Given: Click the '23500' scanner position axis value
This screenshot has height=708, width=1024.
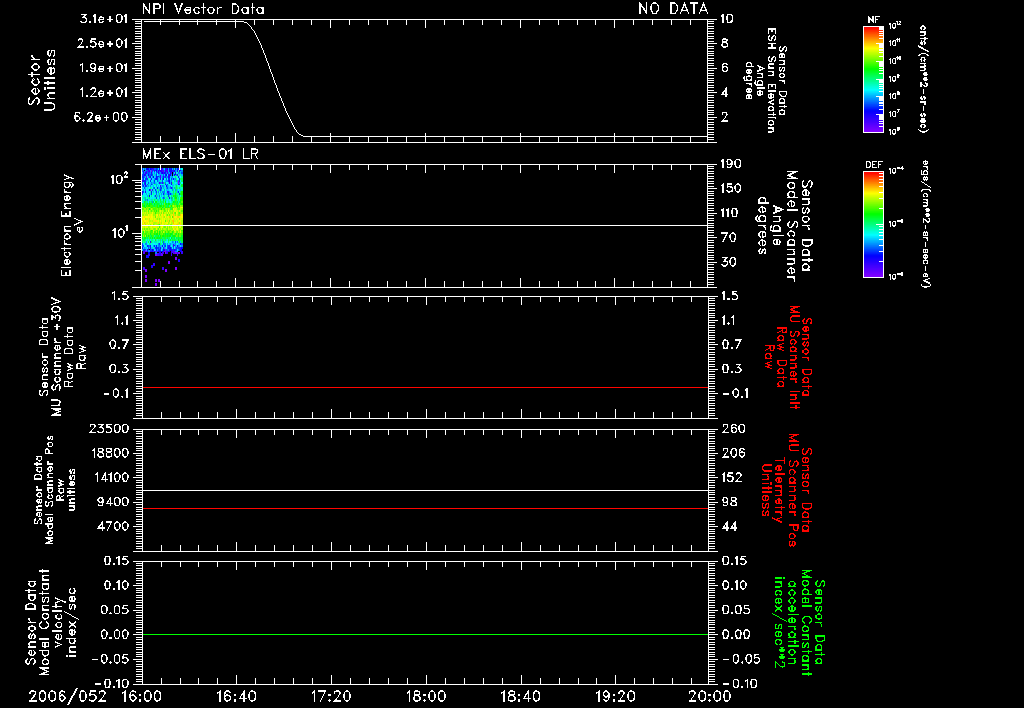Looking at the screenshot, I should [x=109, y=429].
